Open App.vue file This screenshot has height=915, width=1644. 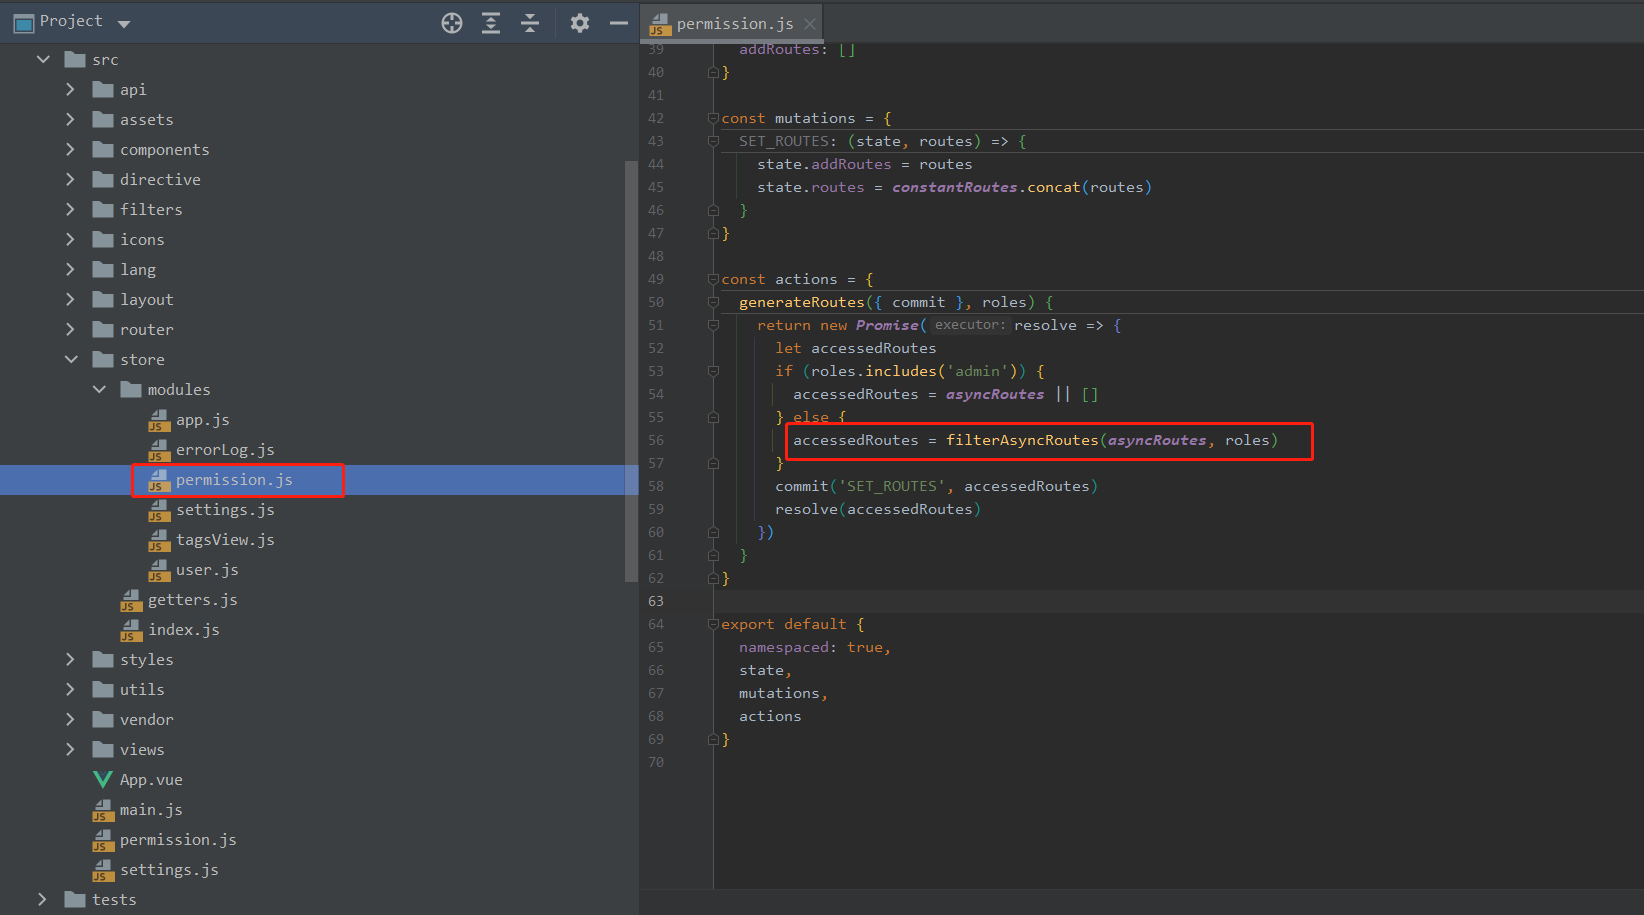(151, 780)
